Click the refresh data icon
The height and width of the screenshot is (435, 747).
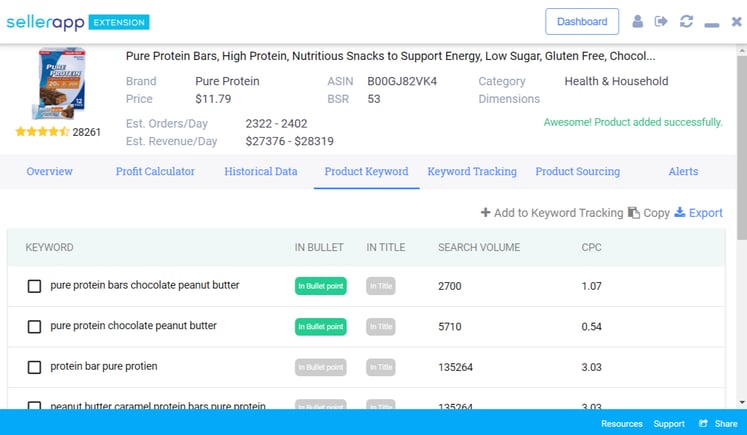coord(686,21)
